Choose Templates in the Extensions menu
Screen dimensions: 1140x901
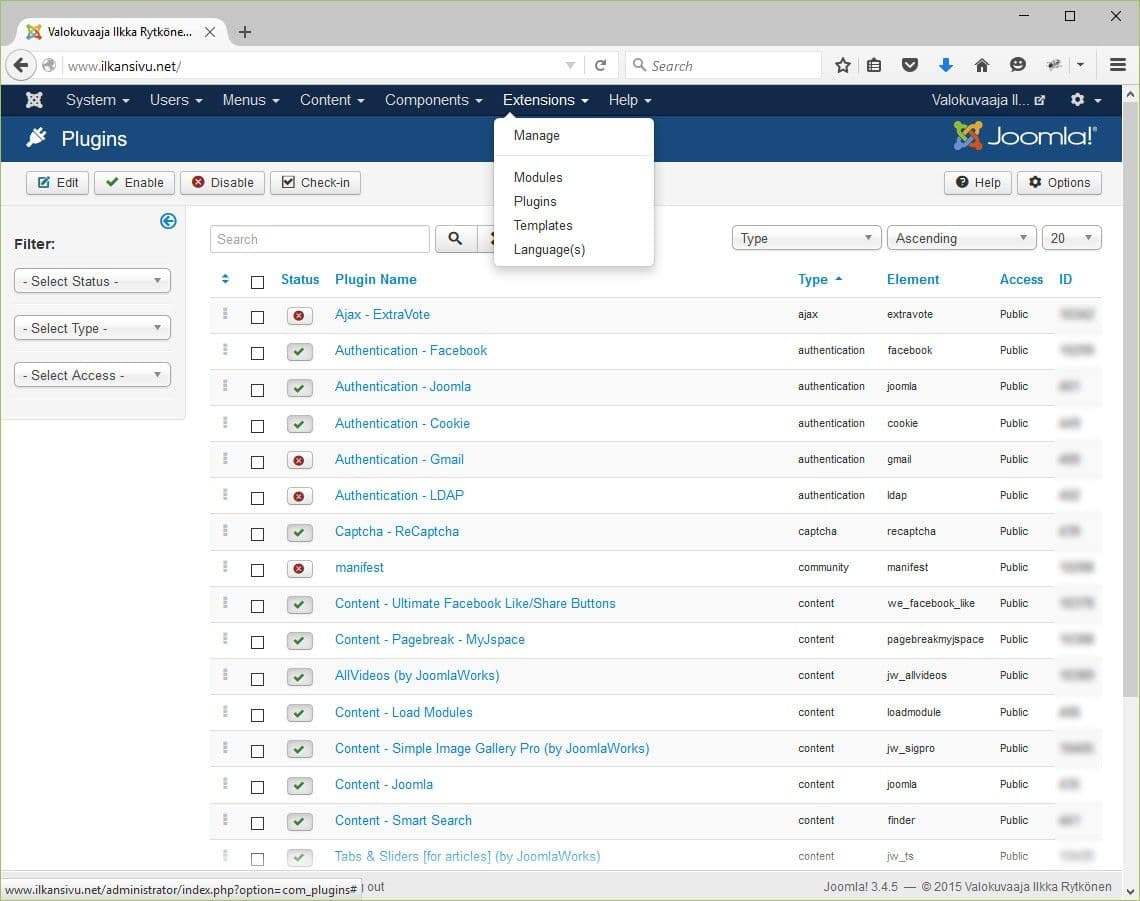point(543,225)
